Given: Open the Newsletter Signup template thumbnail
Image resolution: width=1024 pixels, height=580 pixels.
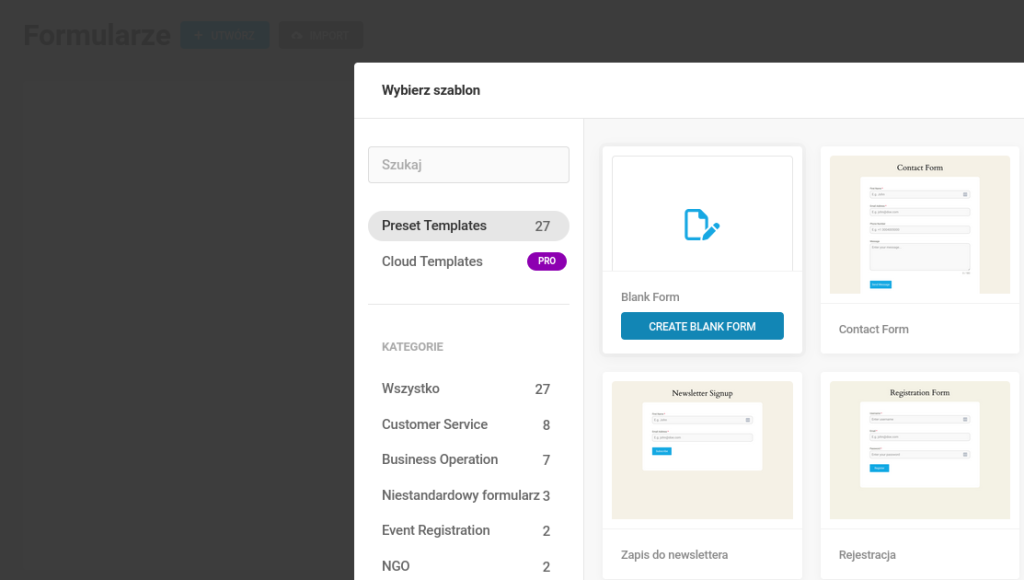Looking at the screenshot, I should pyautogui.click(x=702, y=450).
